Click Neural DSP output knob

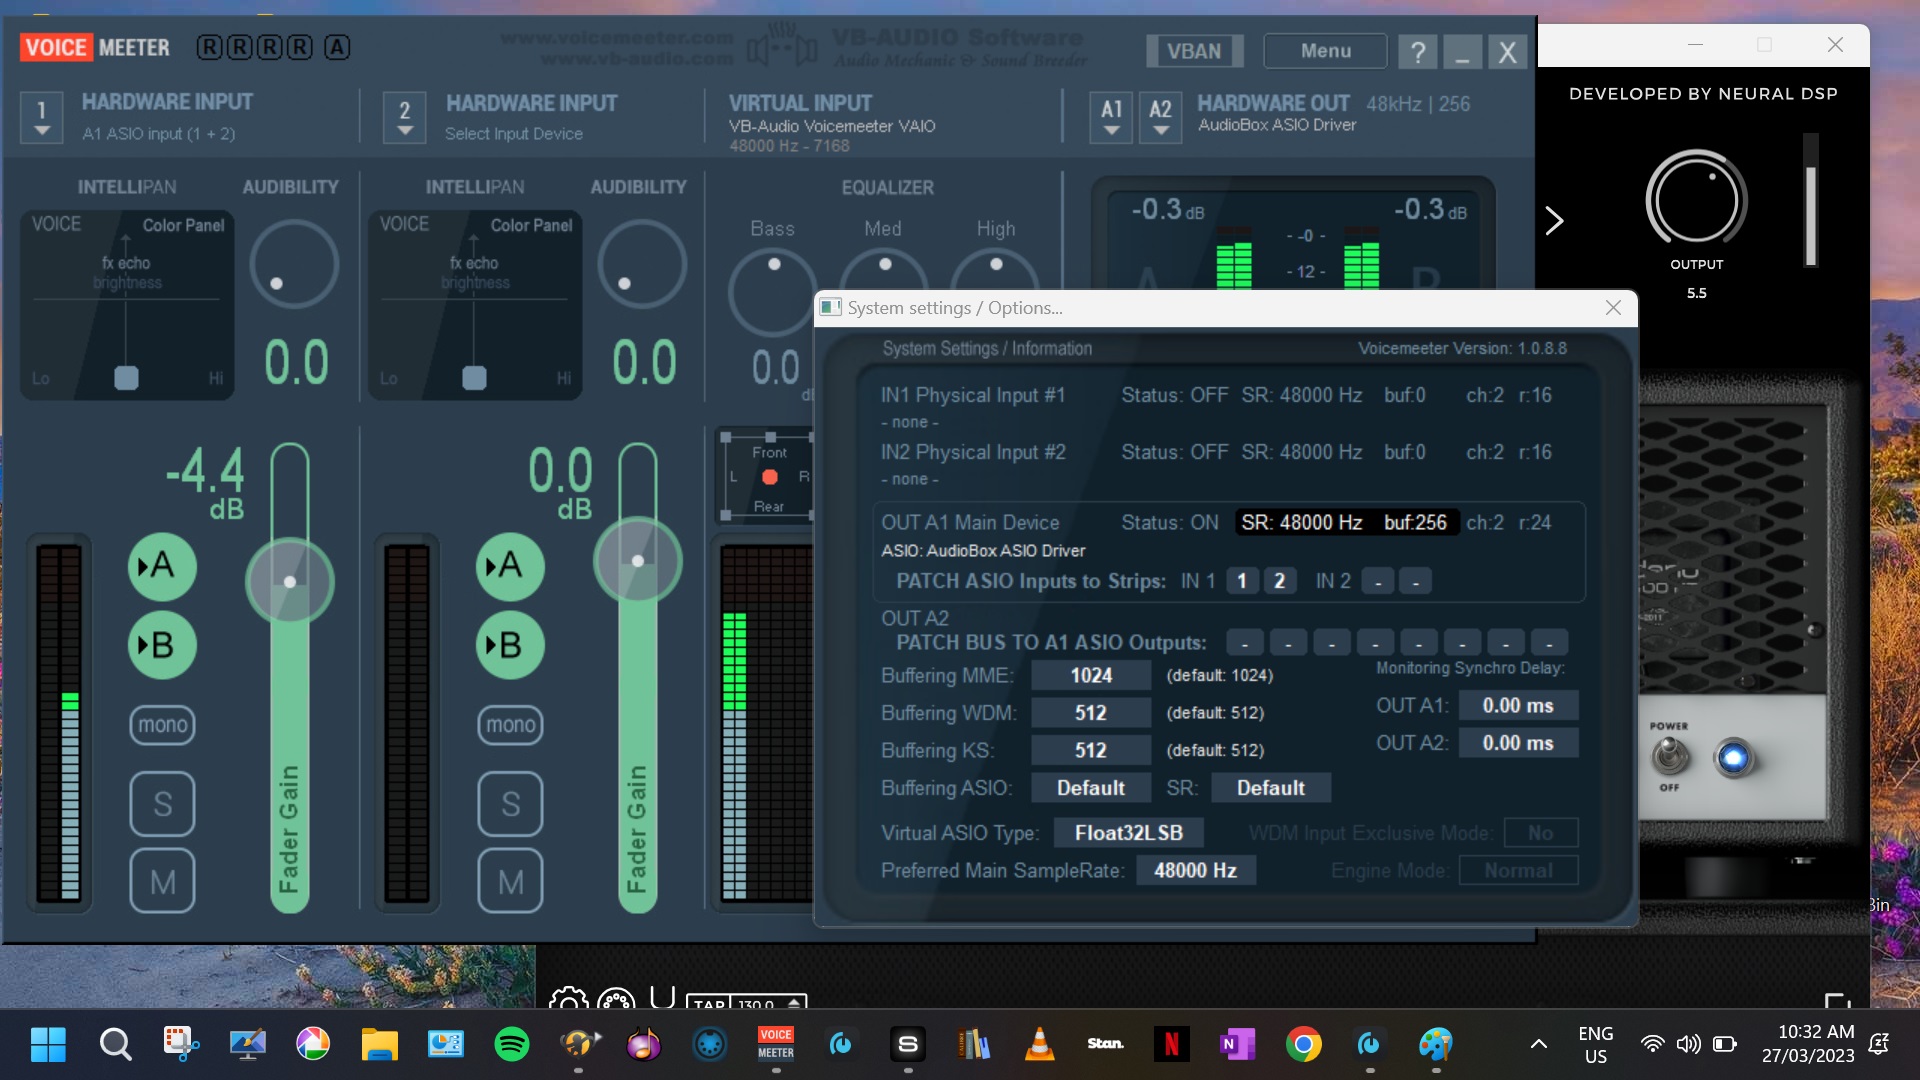click(x=1696, y=199)
